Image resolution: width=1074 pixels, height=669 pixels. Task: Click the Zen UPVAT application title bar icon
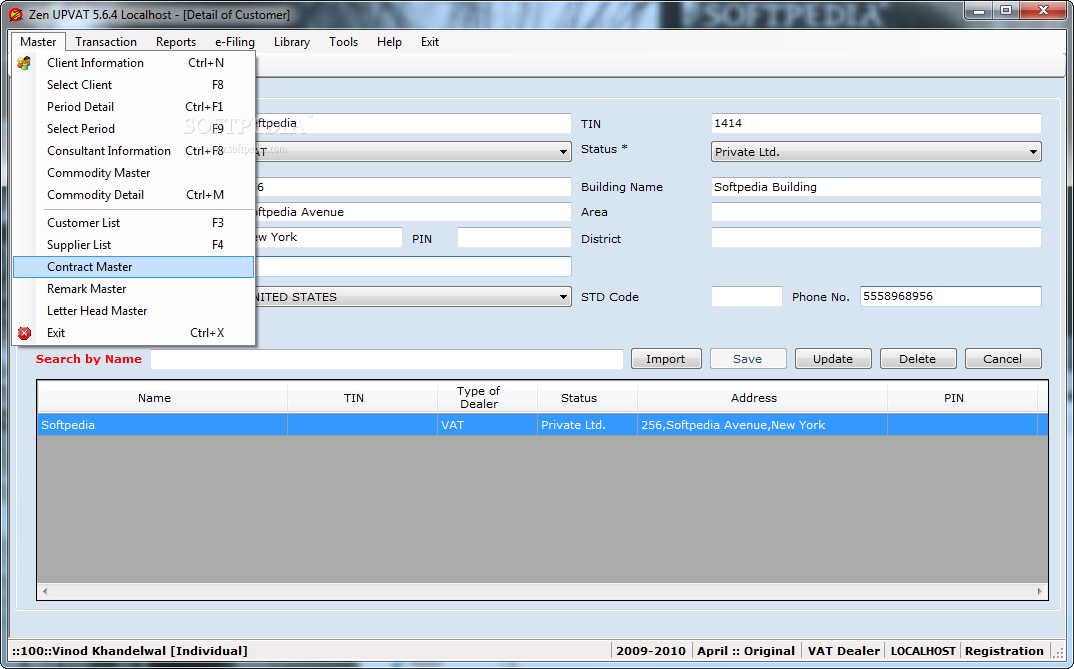click(16, 14)
